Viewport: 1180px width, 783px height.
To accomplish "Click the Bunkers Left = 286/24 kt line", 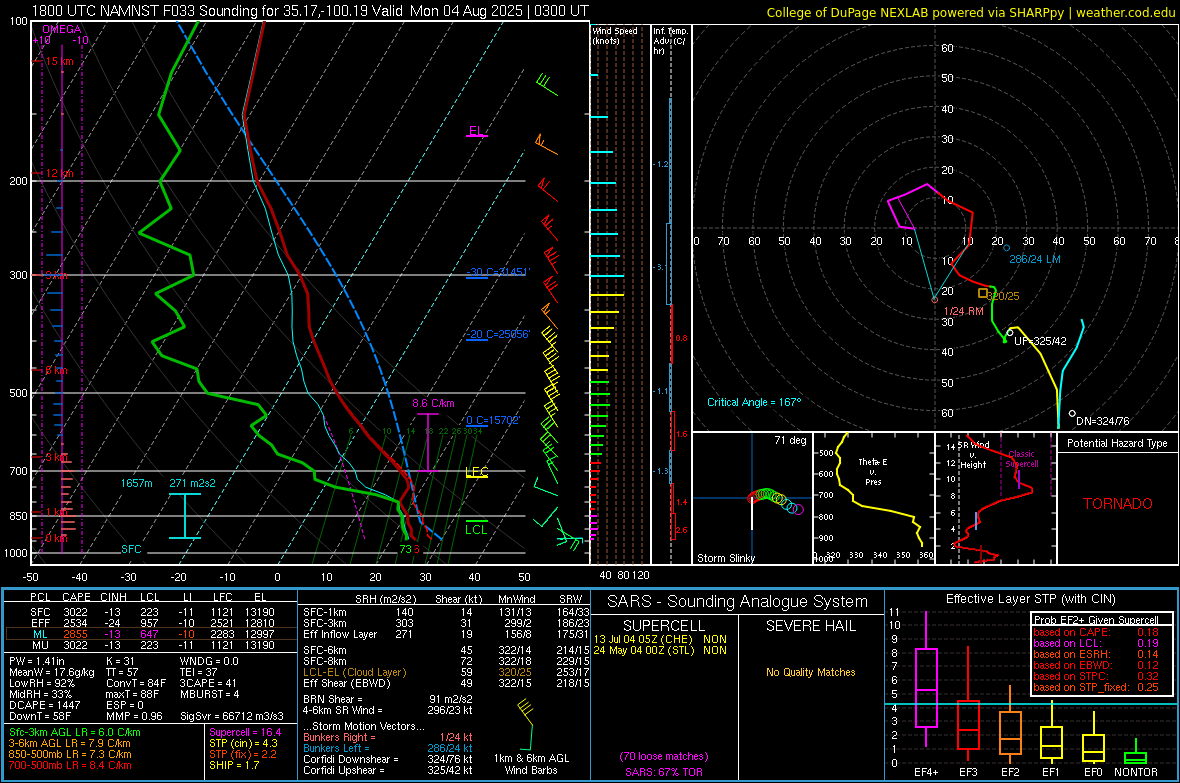I will point(388,748).
